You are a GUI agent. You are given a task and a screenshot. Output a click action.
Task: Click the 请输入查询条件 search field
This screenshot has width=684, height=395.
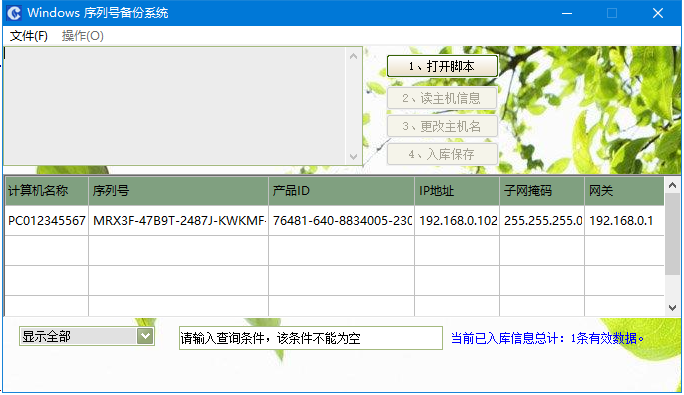(x=311, y=338)
